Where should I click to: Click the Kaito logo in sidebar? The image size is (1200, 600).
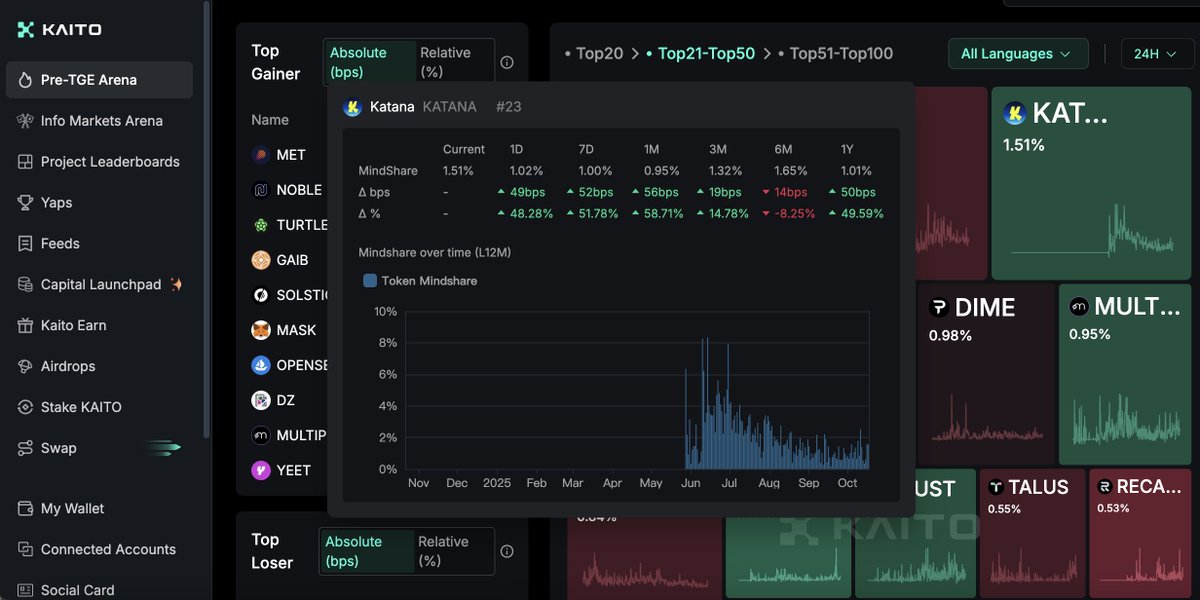[x=59, y=29]
